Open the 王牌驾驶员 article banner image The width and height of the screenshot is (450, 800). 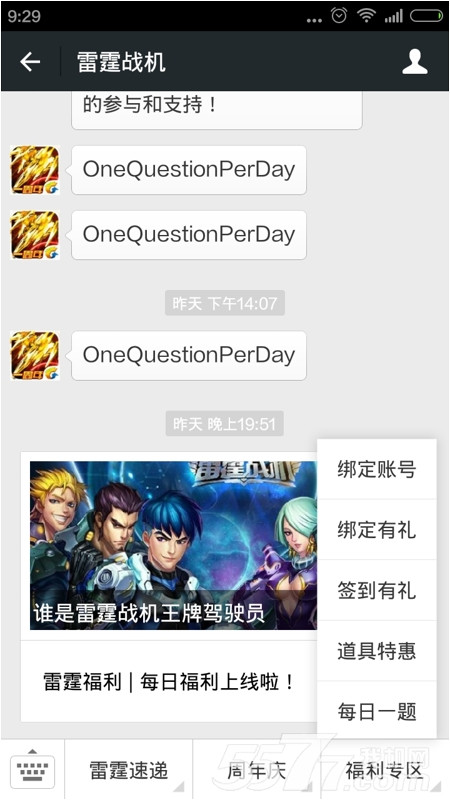(x=173, y=545)
